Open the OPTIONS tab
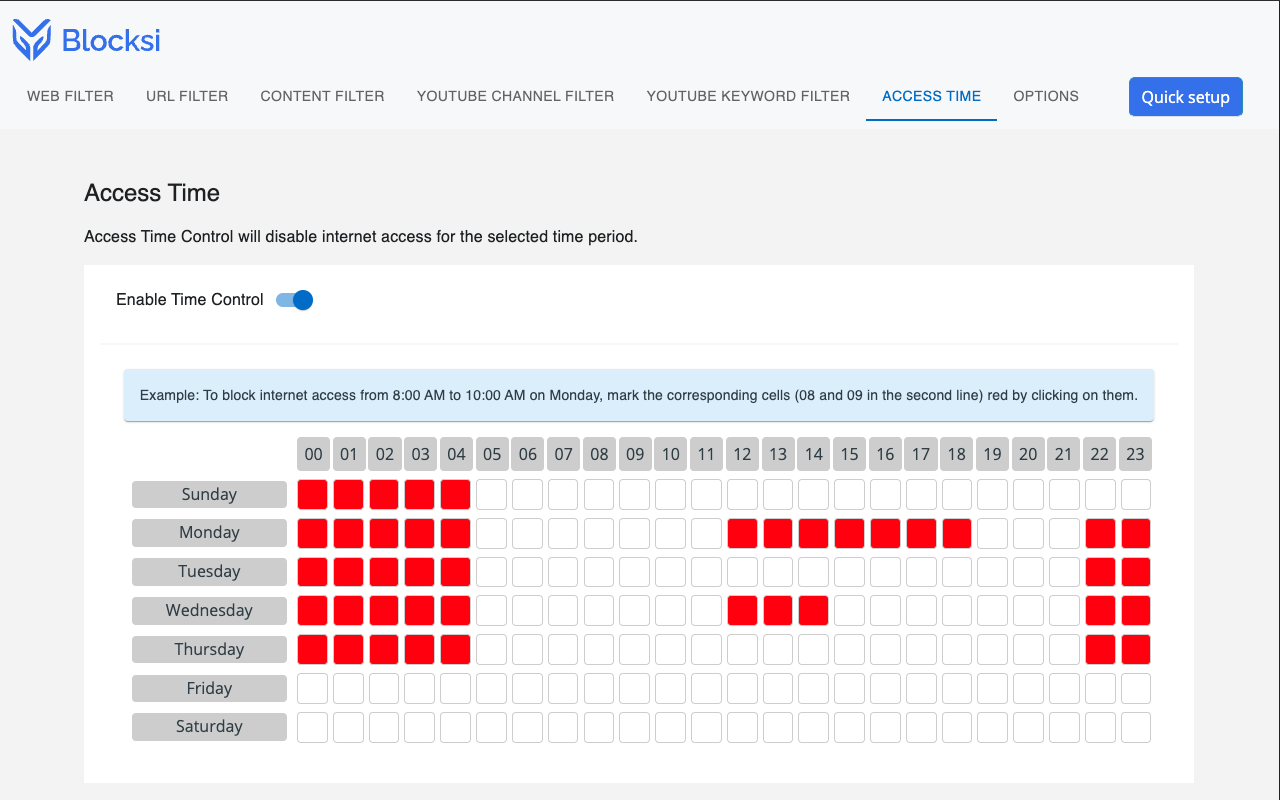 1046,96
